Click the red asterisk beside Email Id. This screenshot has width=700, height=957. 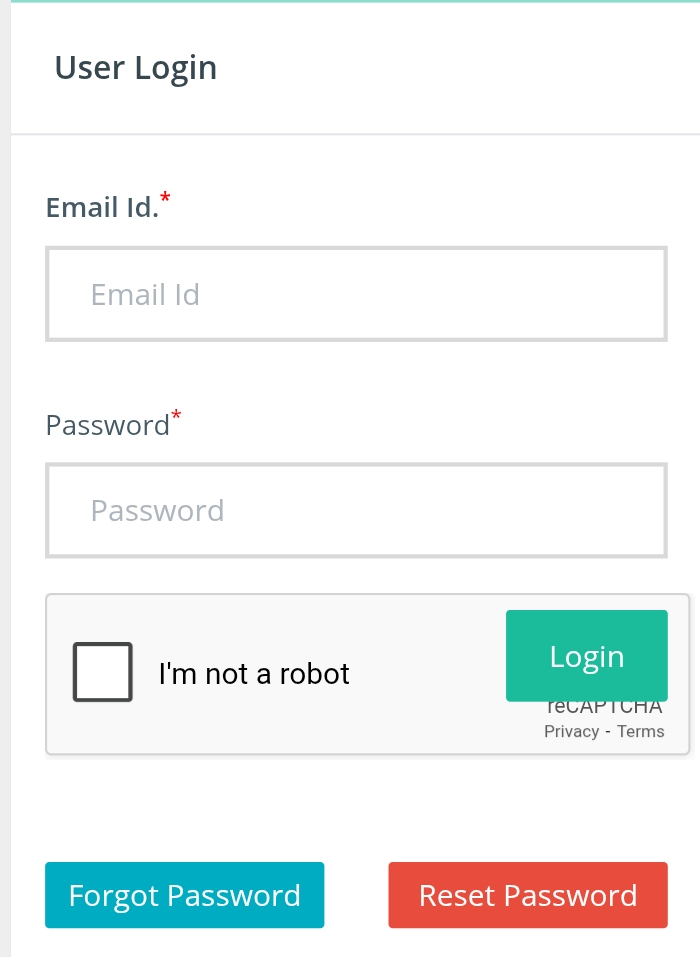tap(165, 198)
